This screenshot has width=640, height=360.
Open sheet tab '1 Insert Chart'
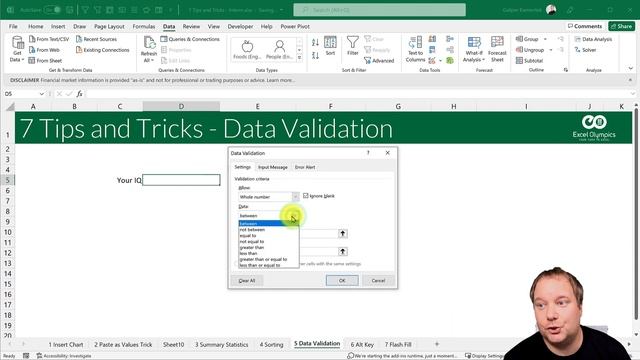click(66, 344)
